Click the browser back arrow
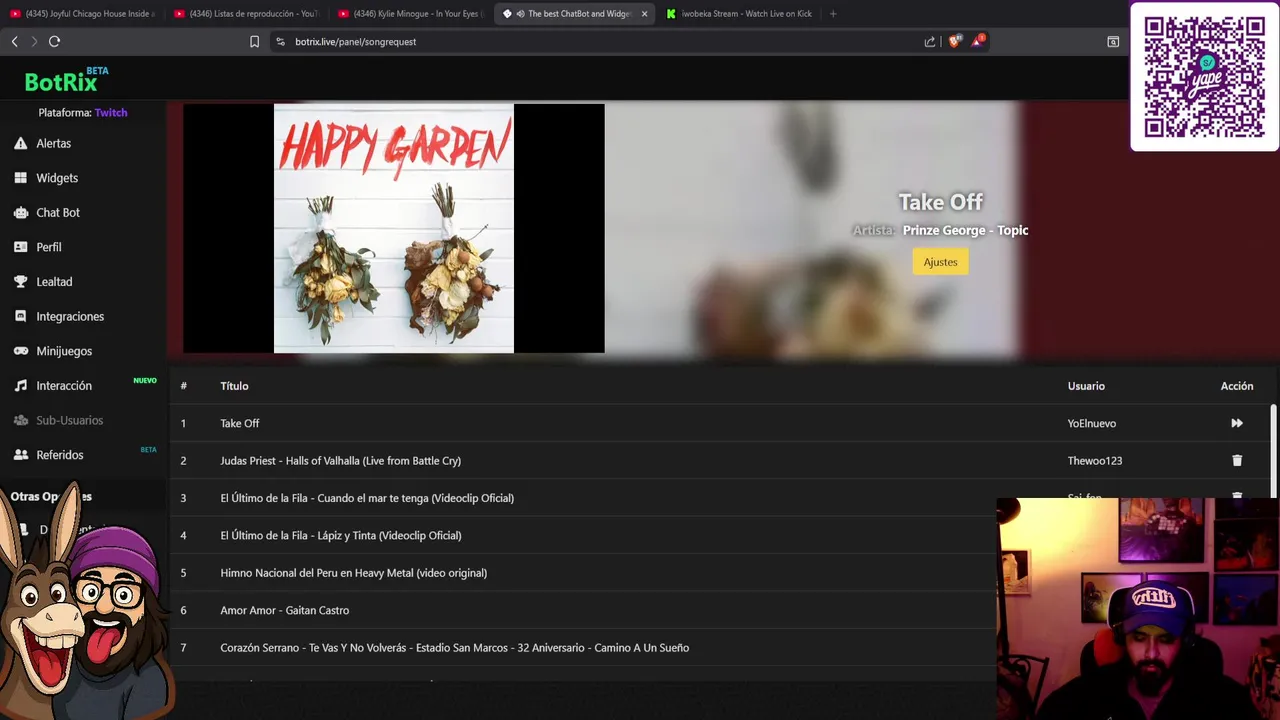The image size is (1280, 720). tap(14, 41)
